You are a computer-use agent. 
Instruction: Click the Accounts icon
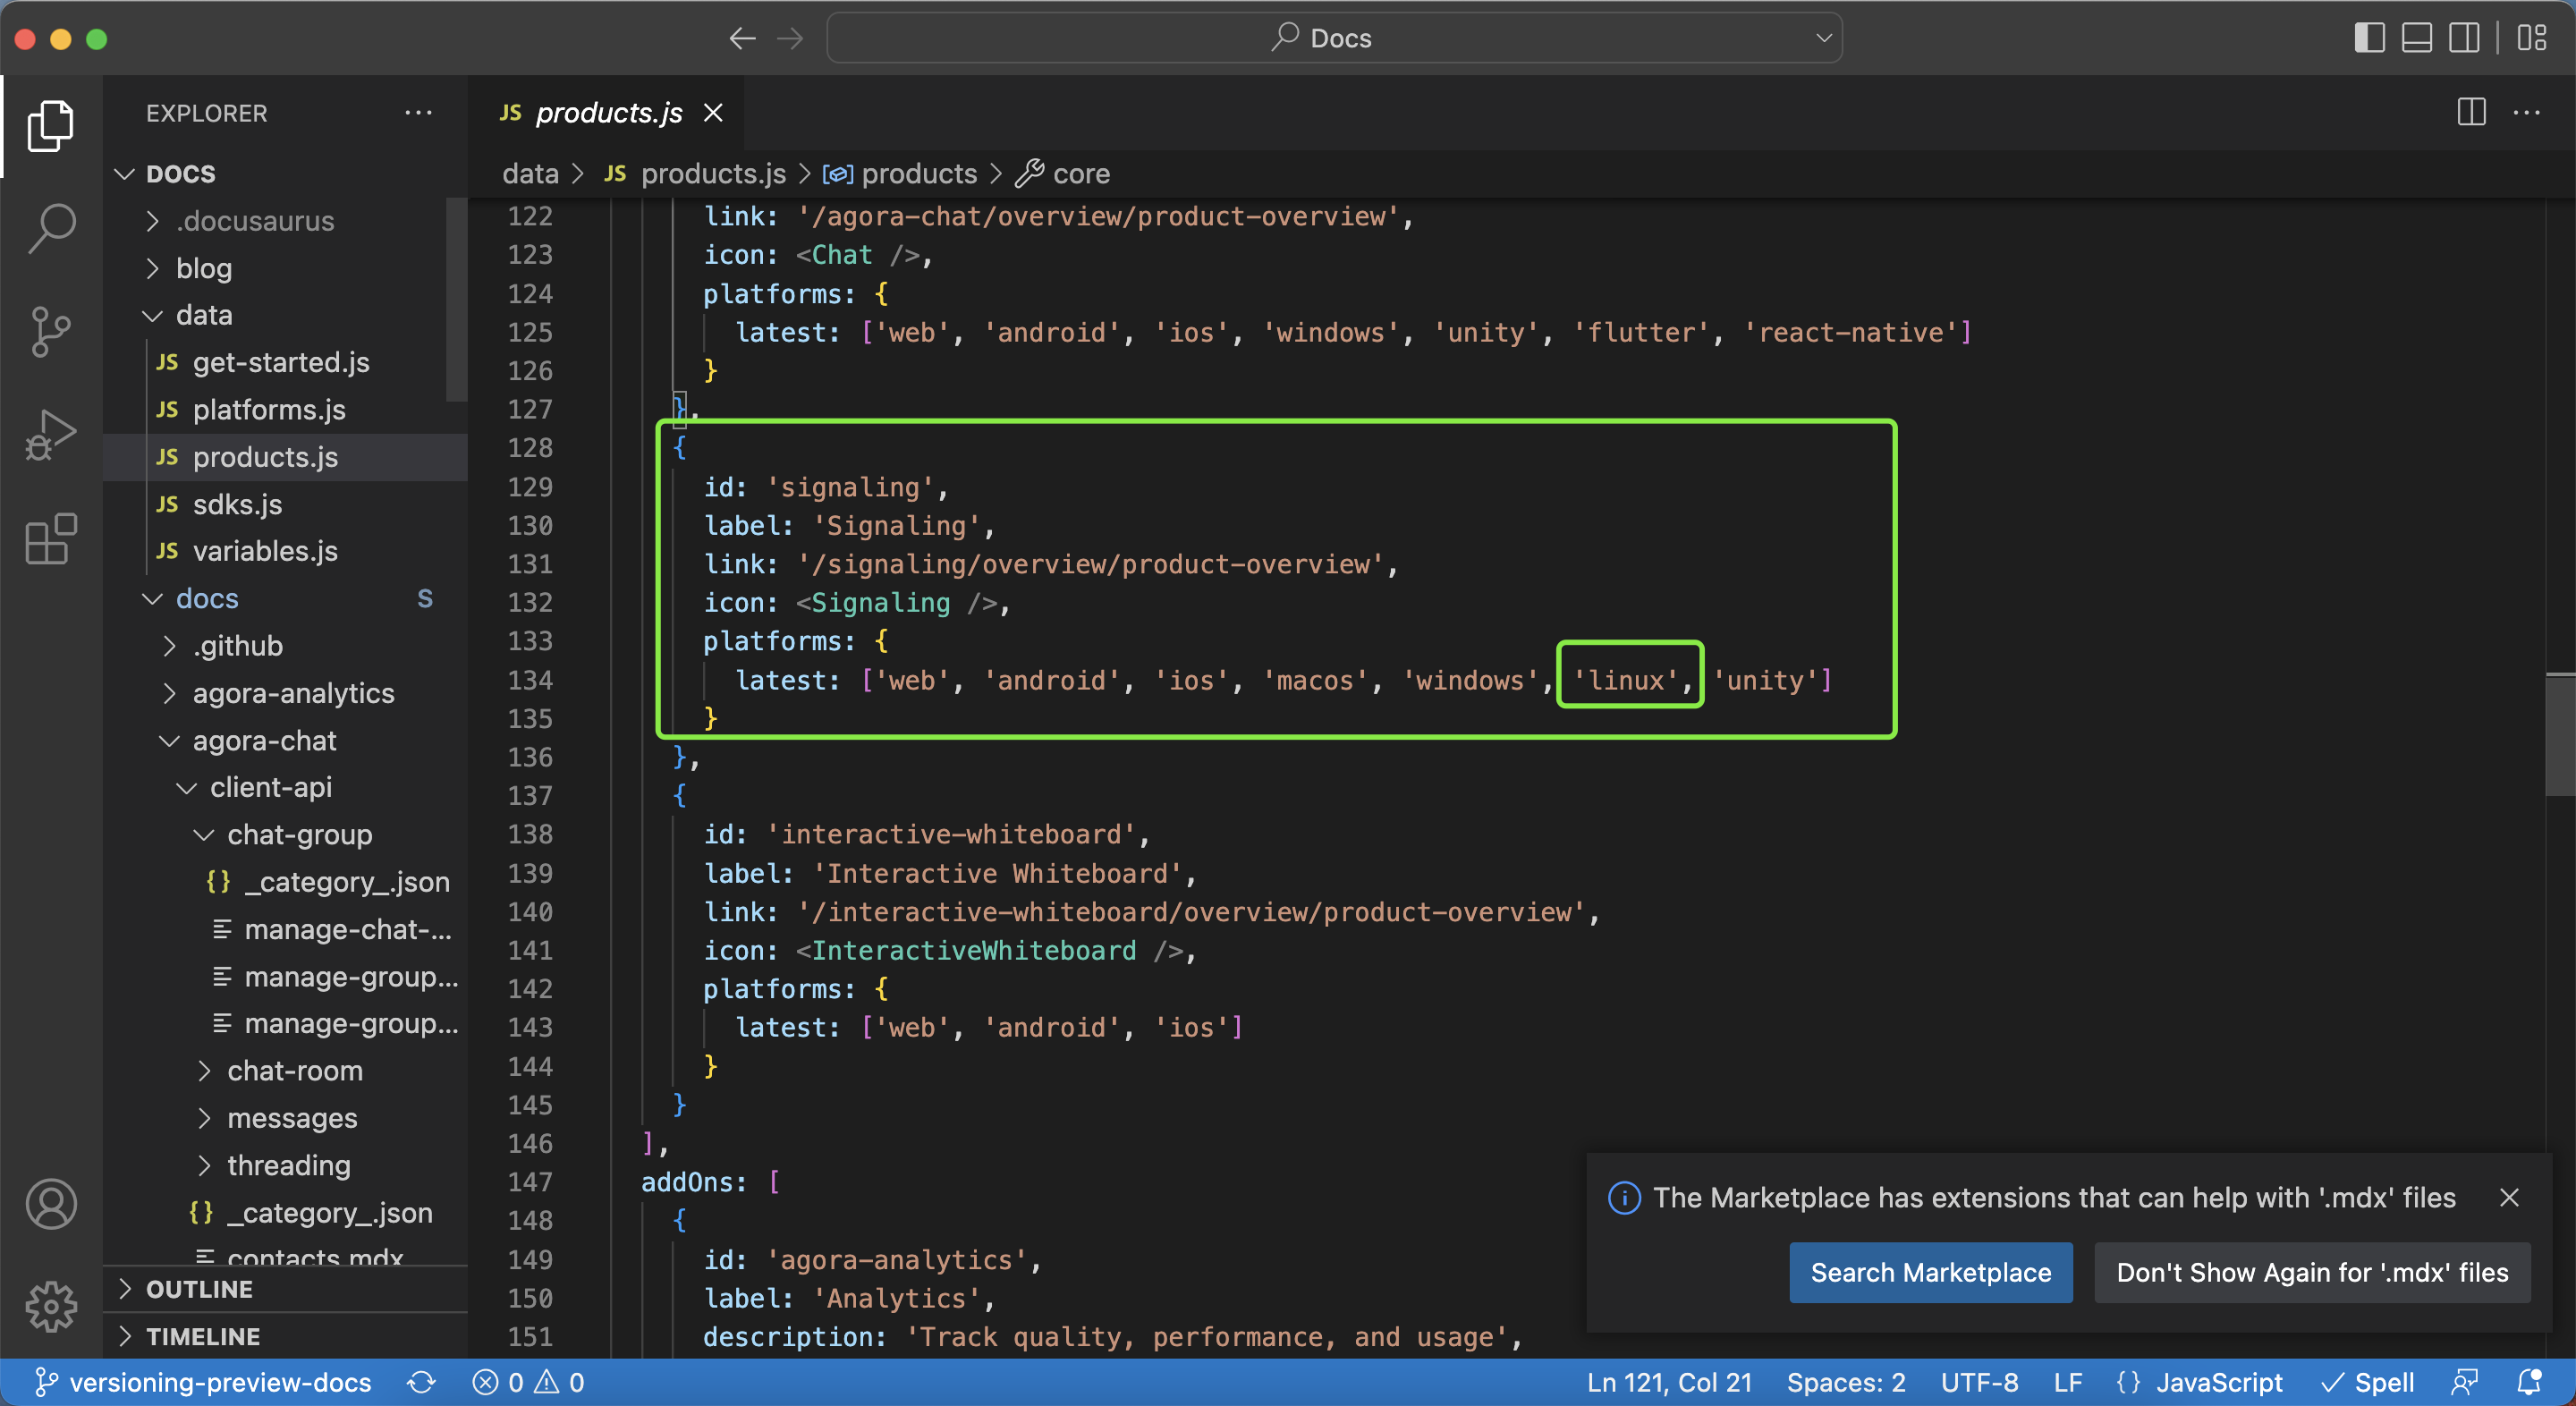coord(51,1205)
